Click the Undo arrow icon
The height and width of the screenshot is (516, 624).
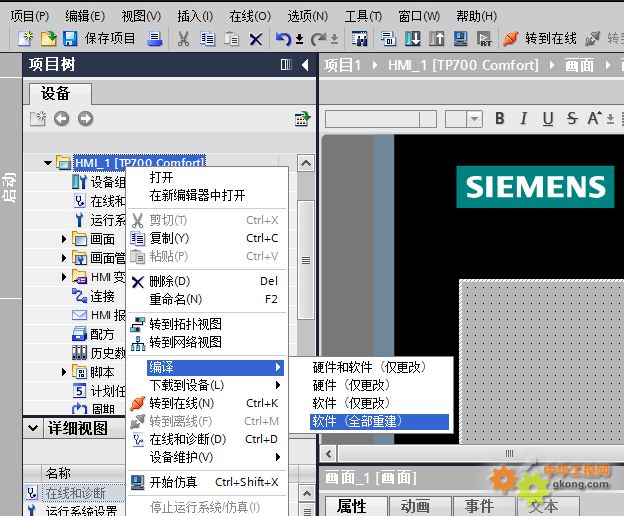283,39
